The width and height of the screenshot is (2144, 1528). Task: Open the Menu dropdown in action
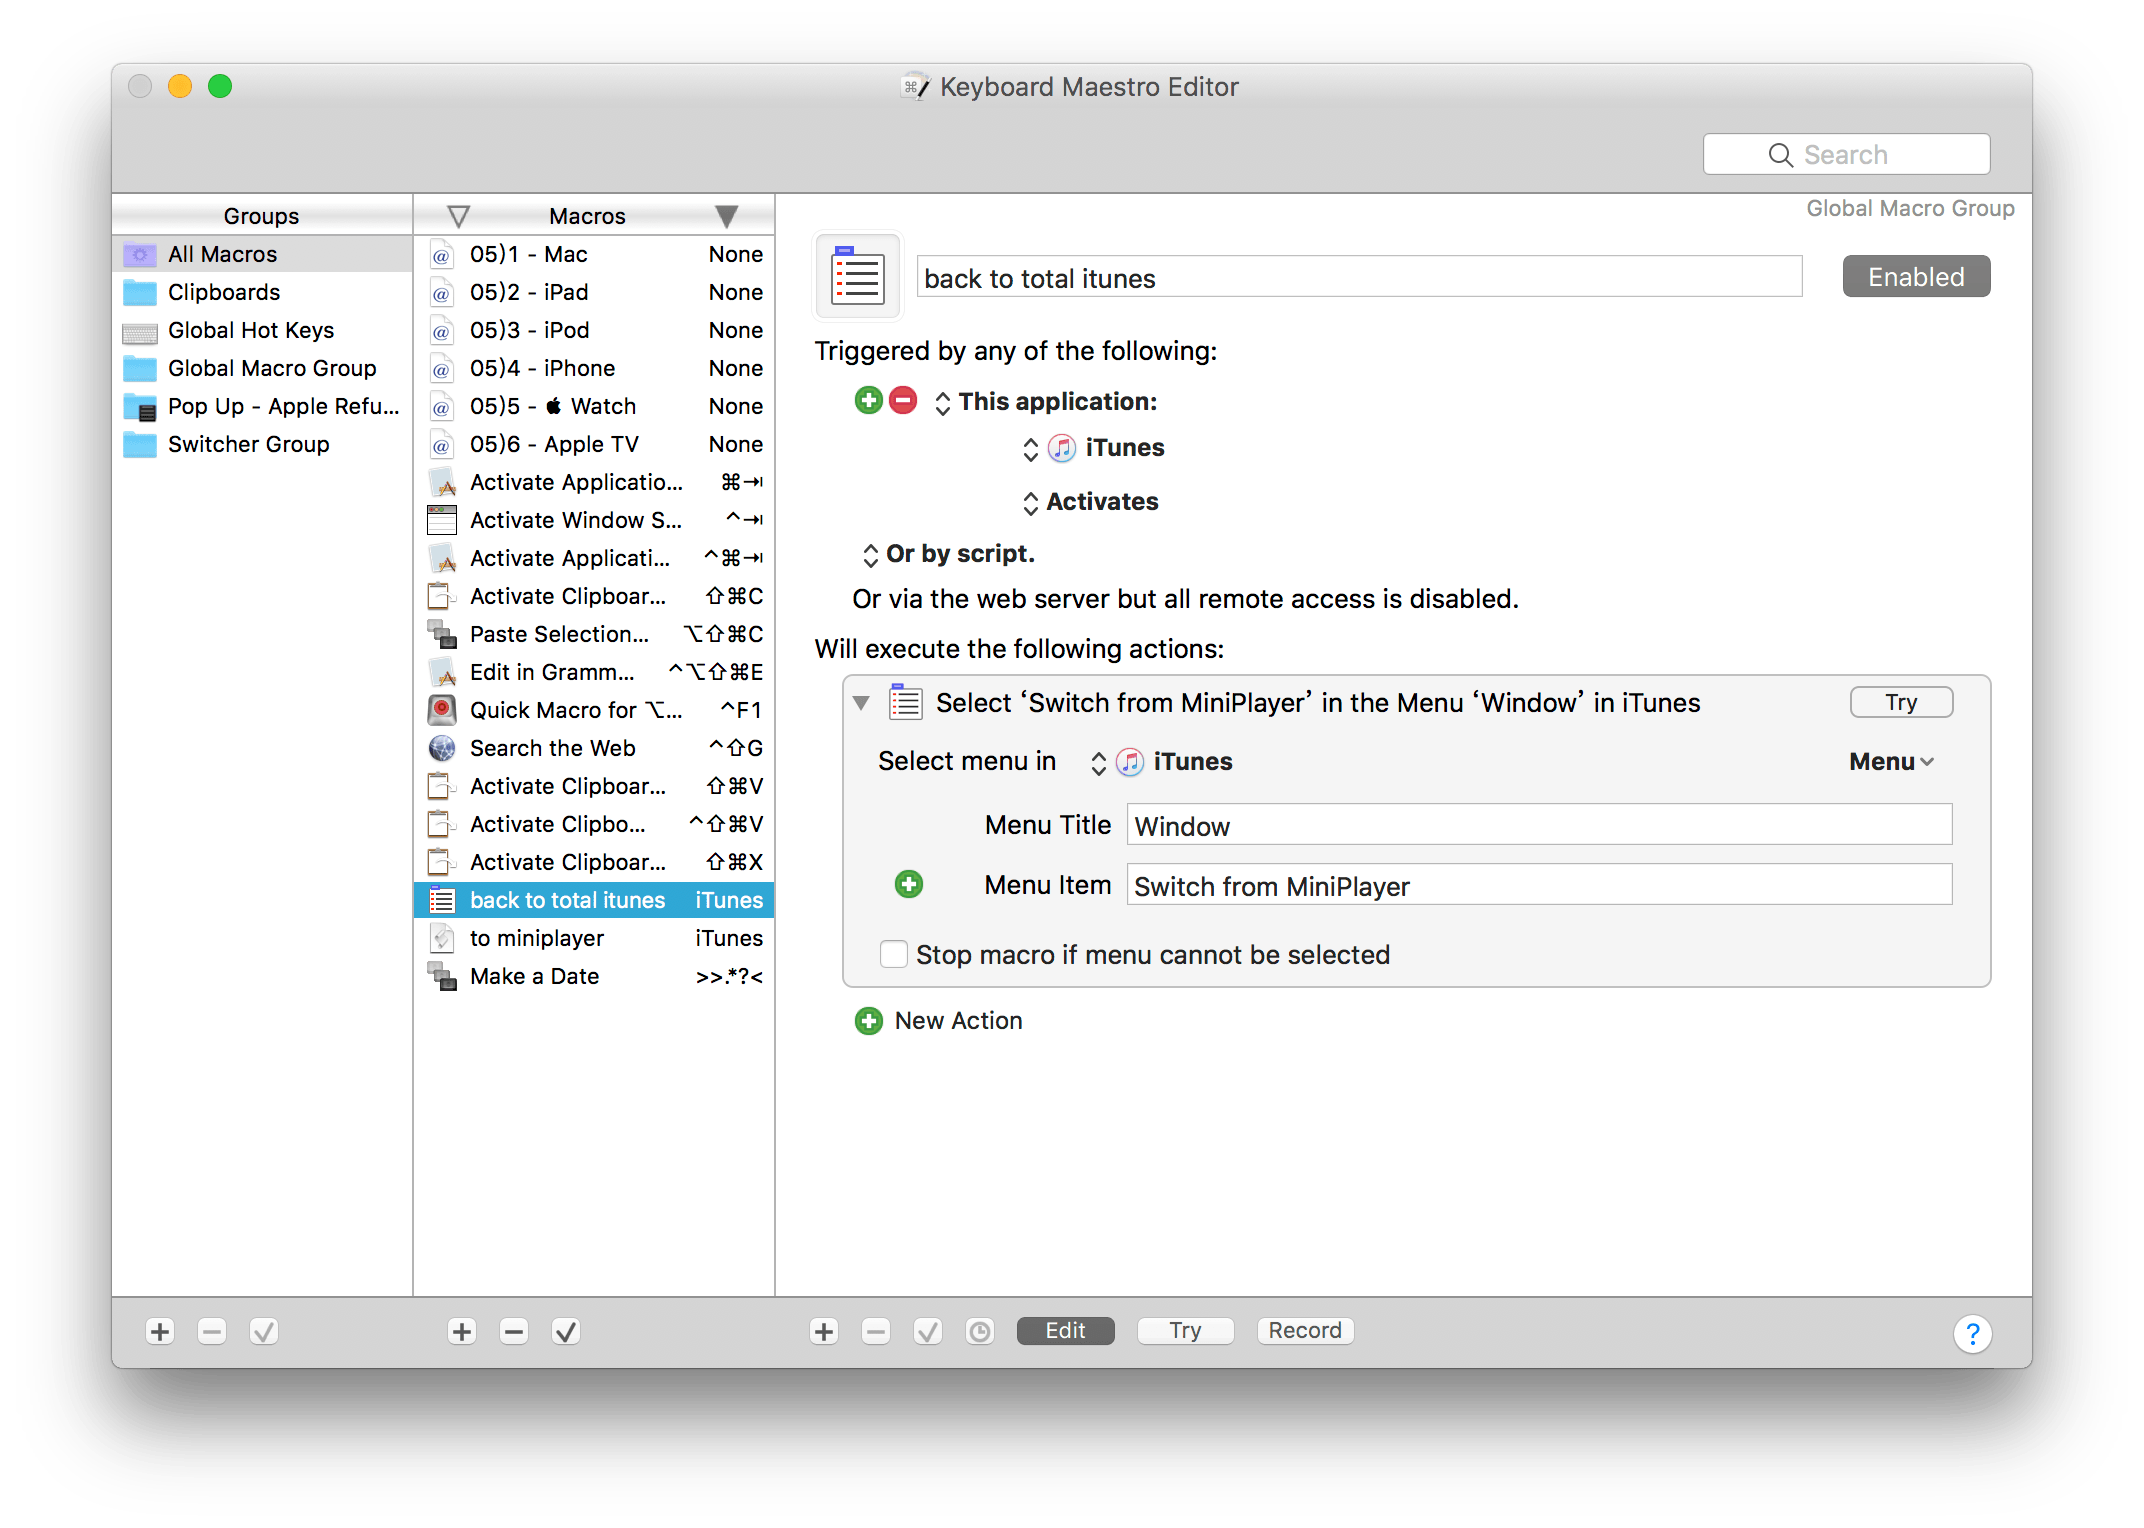click(x=1890, y=762)
